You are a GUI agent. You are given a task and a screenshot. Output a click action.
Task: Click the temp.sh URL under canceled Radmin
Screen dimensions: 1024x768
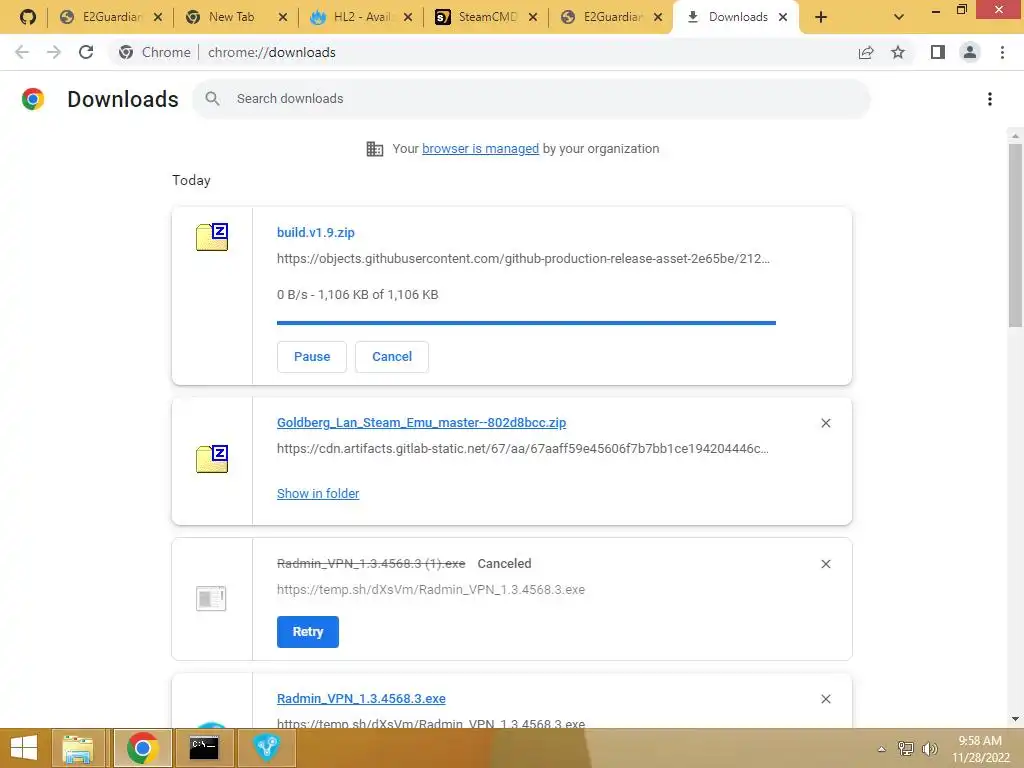tap(431, 590)
